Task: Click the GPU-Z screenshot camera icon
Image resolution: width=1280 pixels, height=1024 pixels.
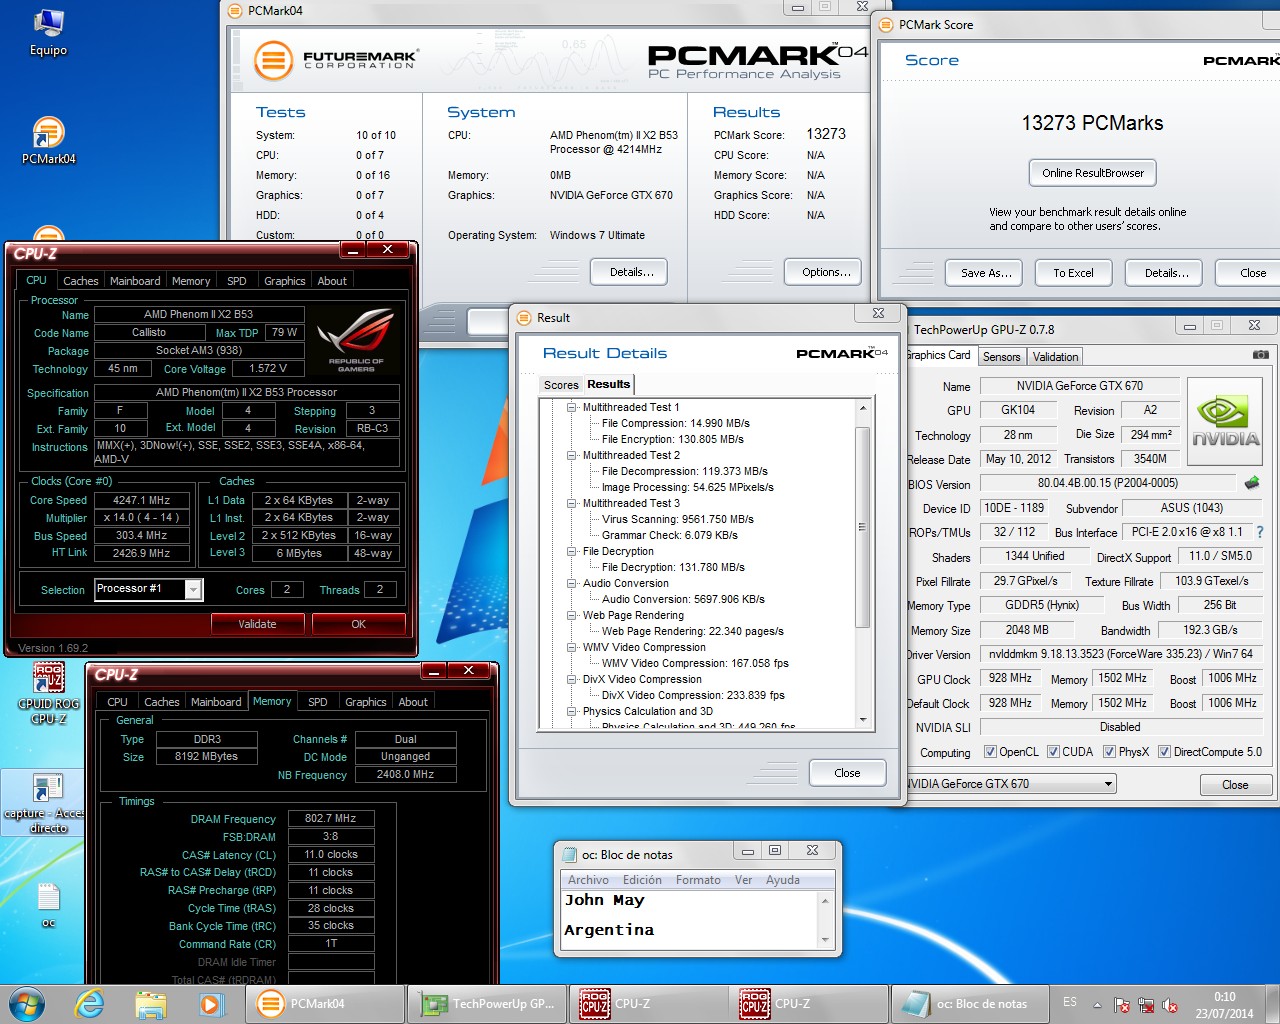Action: click(x=1260, y=355)
